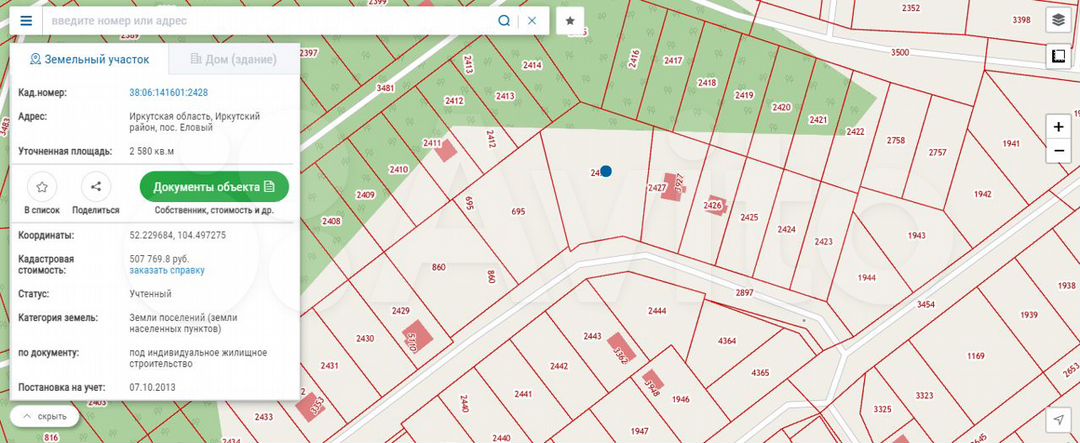Activate the area measurement tool icon
Image resolution: width=1080 pixels, height=443 pixels.
[1058, 57]
